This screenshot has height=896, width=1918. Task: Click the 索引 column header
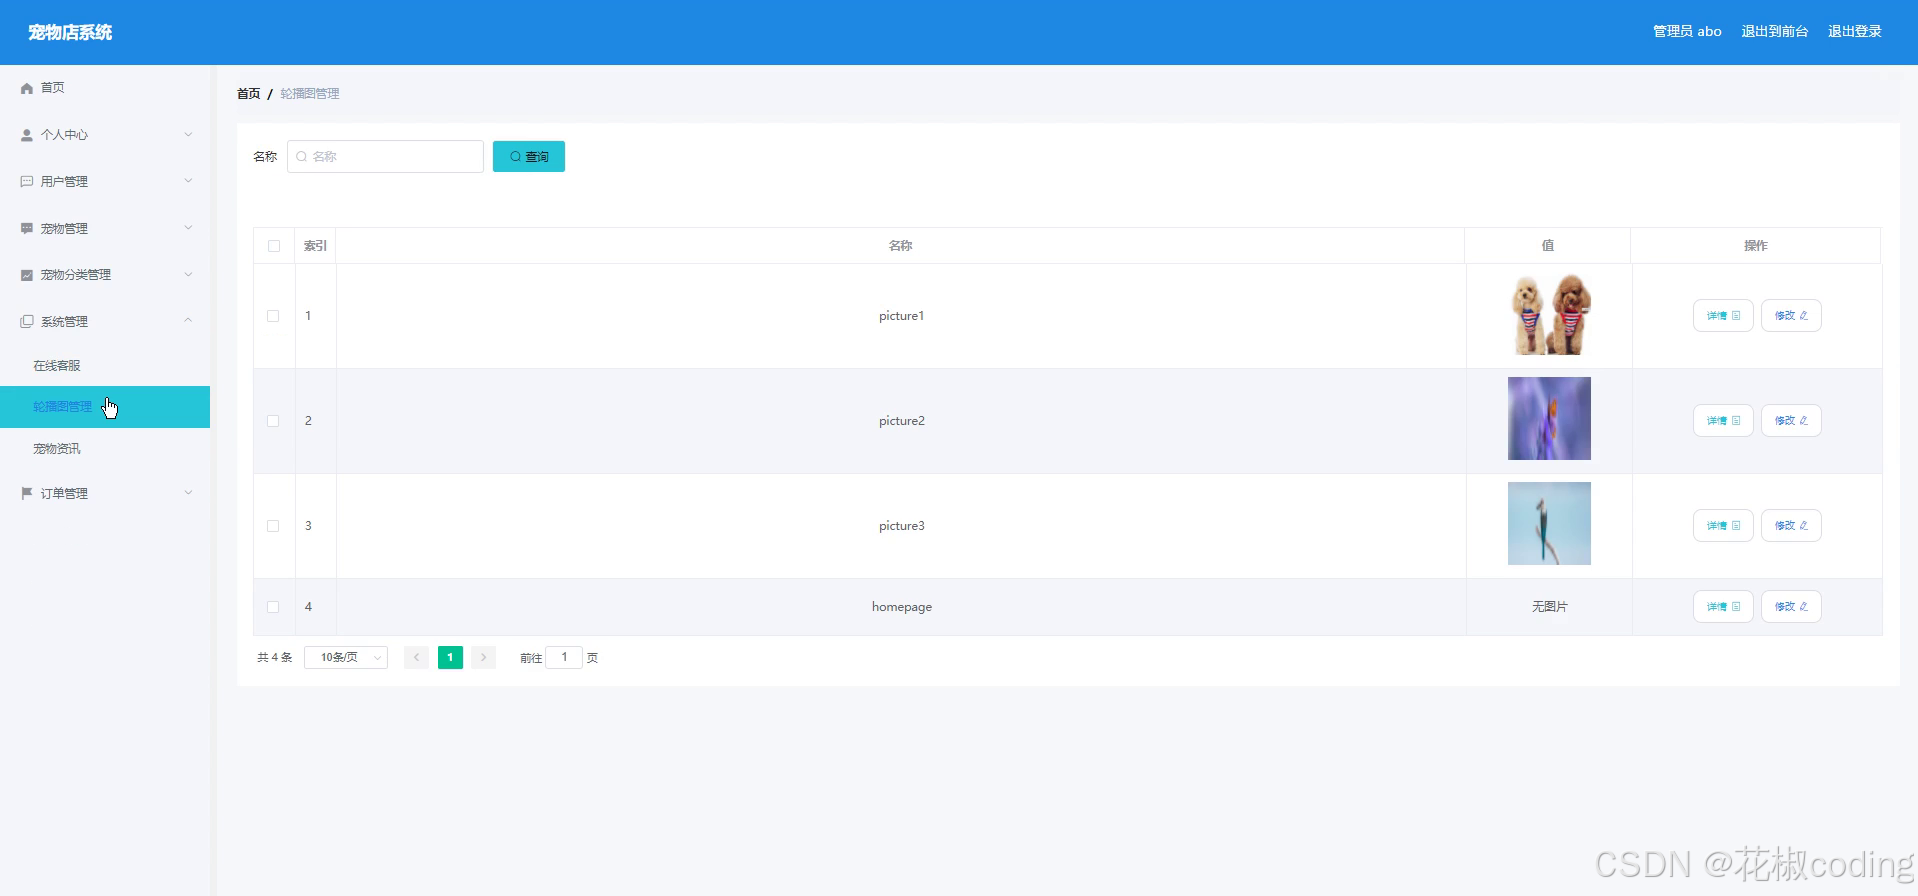[315, 246]
